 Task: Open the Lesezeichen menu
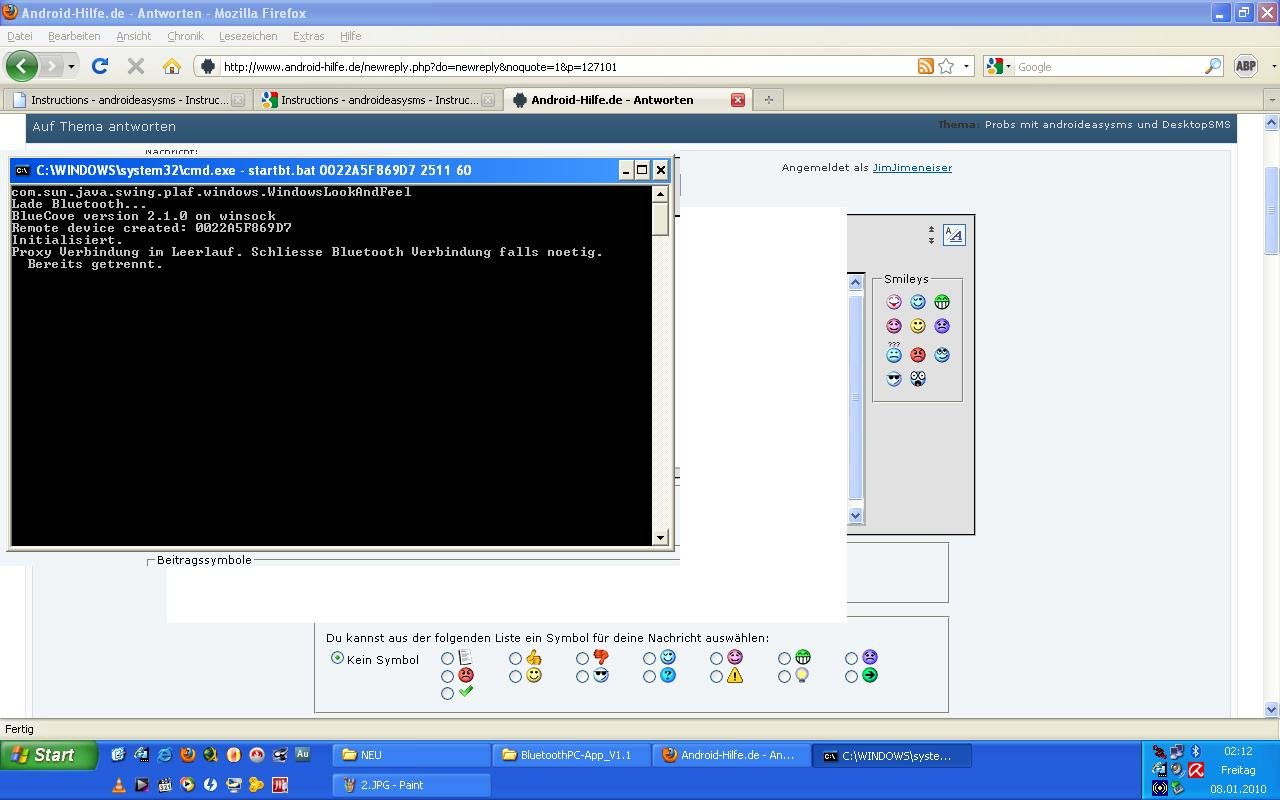(x=248, y=36)
